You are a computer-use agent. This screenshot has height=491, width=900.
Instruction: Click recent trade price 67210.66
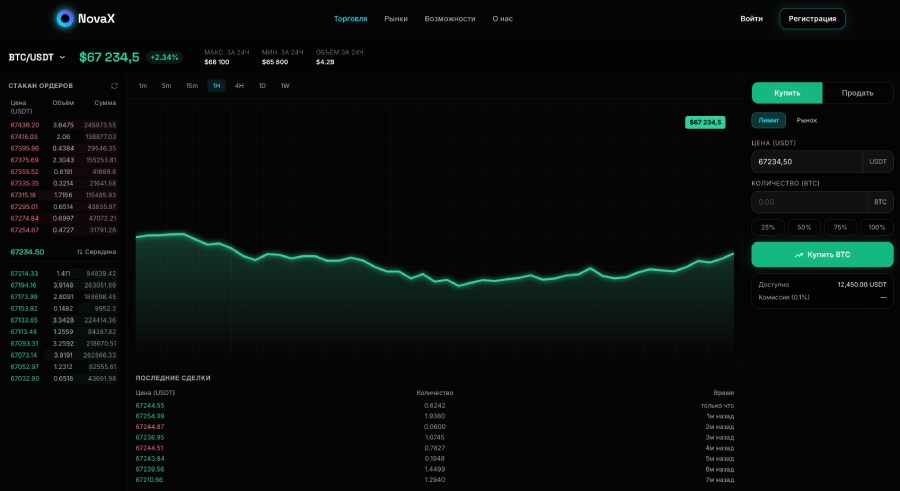point(149,480)
